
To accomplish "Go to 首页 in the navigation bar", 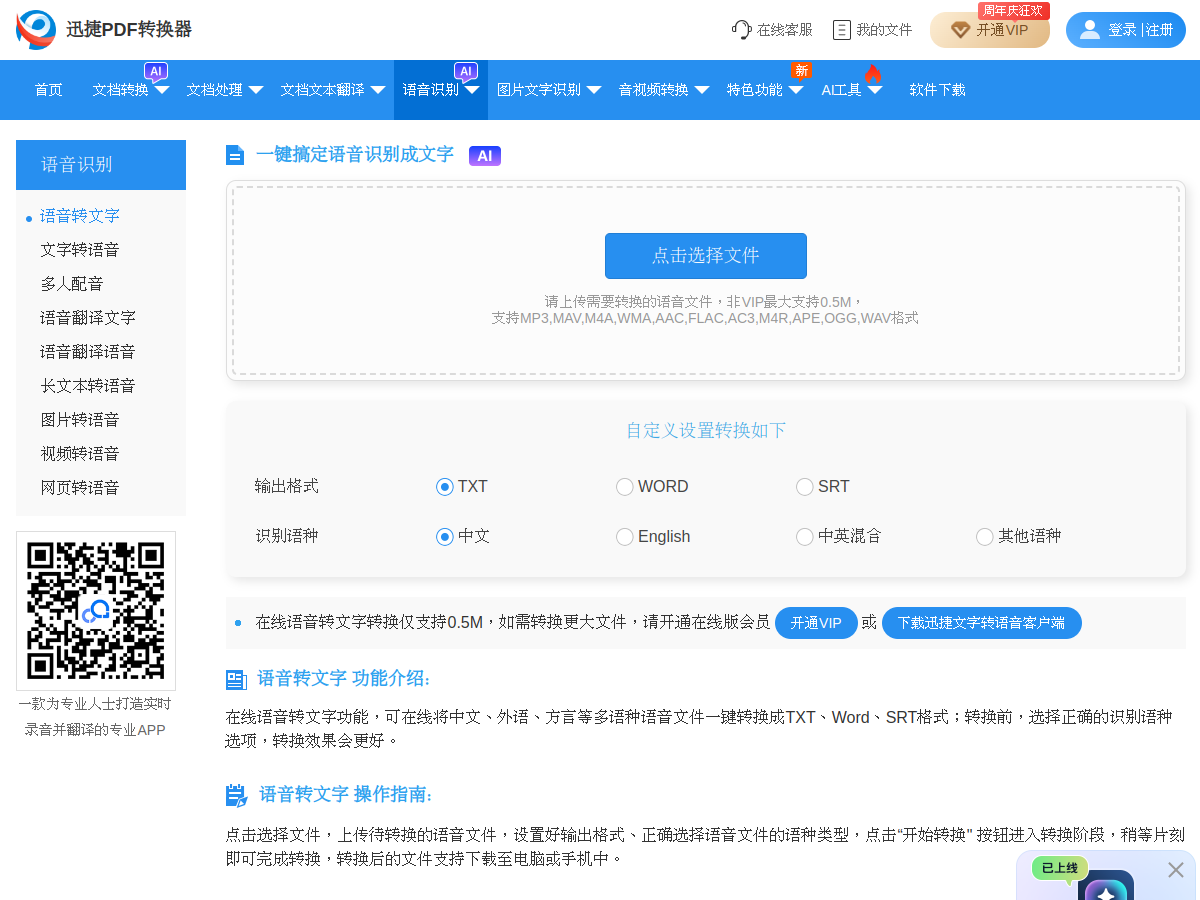I will coord(49,90).
